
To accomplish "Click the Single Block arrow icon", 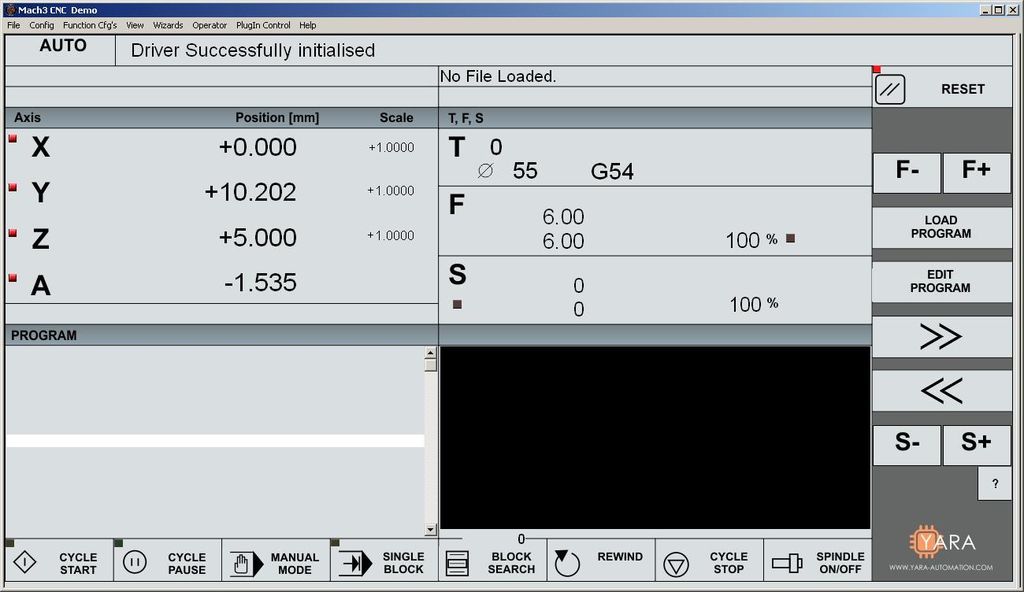I will point(355,563).
